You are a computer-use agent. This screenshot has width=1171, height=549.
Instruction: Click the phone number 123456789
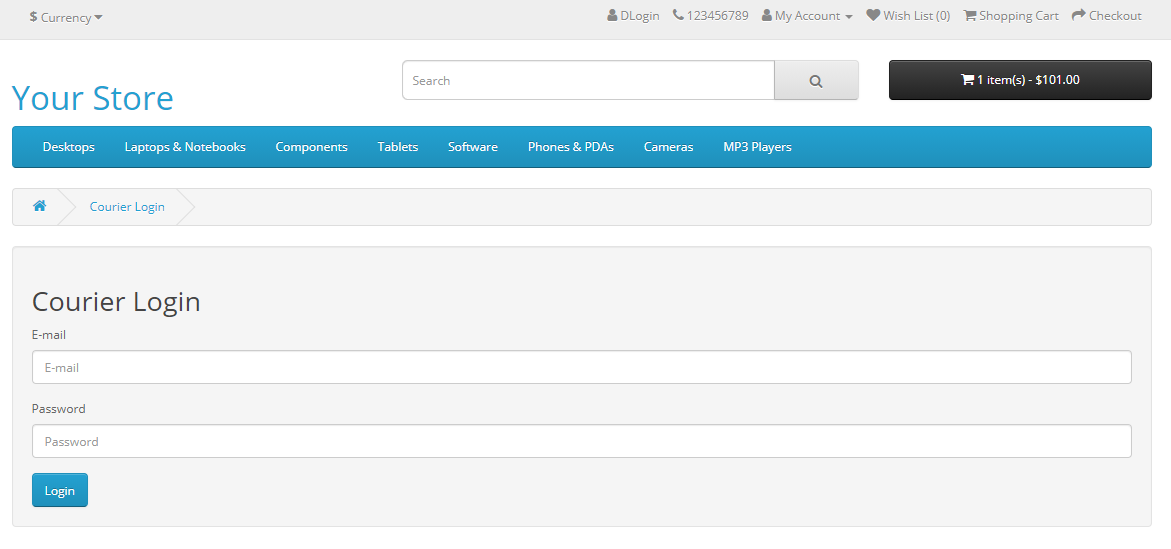coord(710,16)
